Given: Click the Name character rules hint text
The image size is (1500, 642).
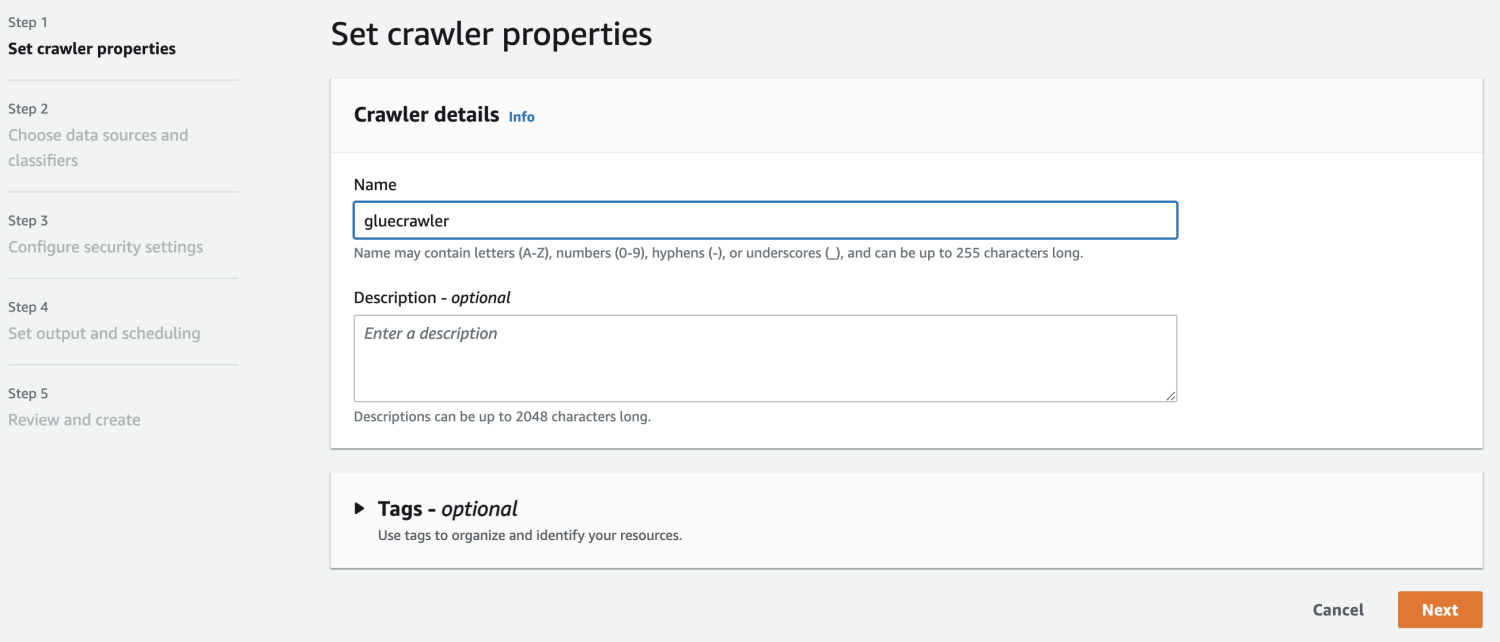Looking at the screenshot, I should tap(718, 253).
